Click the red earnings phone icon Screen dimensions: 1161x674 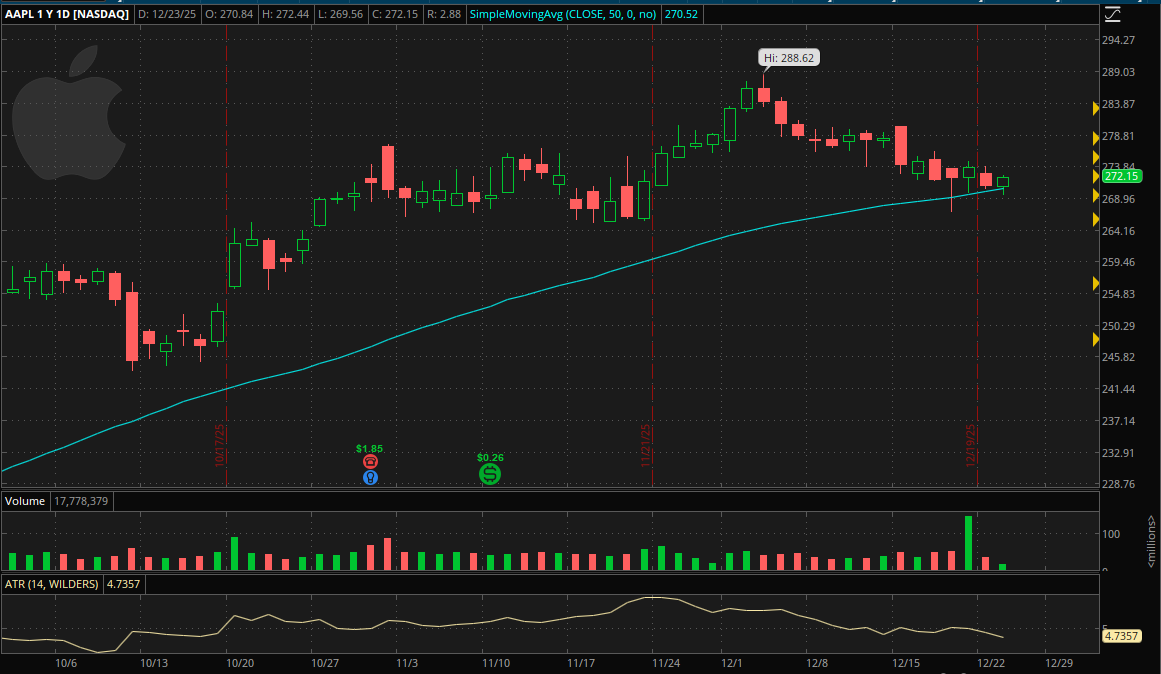(370, 462)
